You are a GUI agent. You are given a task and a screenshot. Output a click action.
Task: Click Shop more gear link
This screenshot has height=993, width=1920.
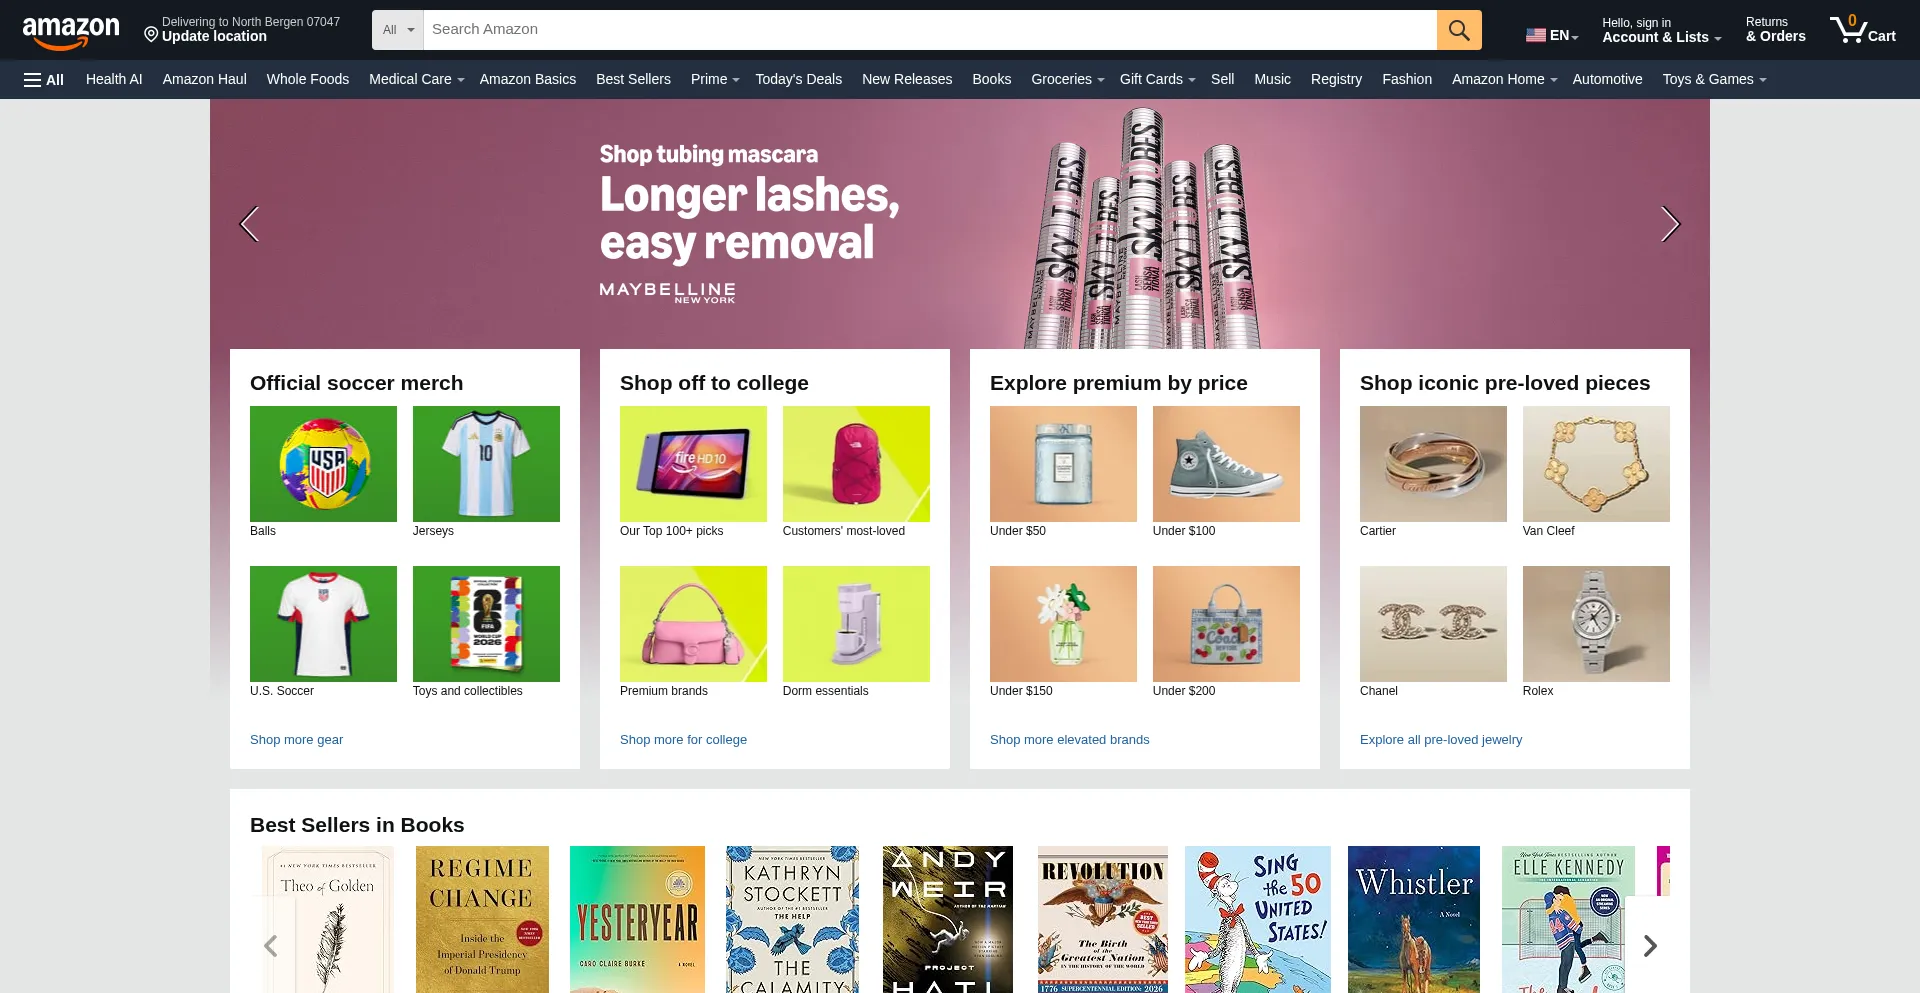[296, 740]
